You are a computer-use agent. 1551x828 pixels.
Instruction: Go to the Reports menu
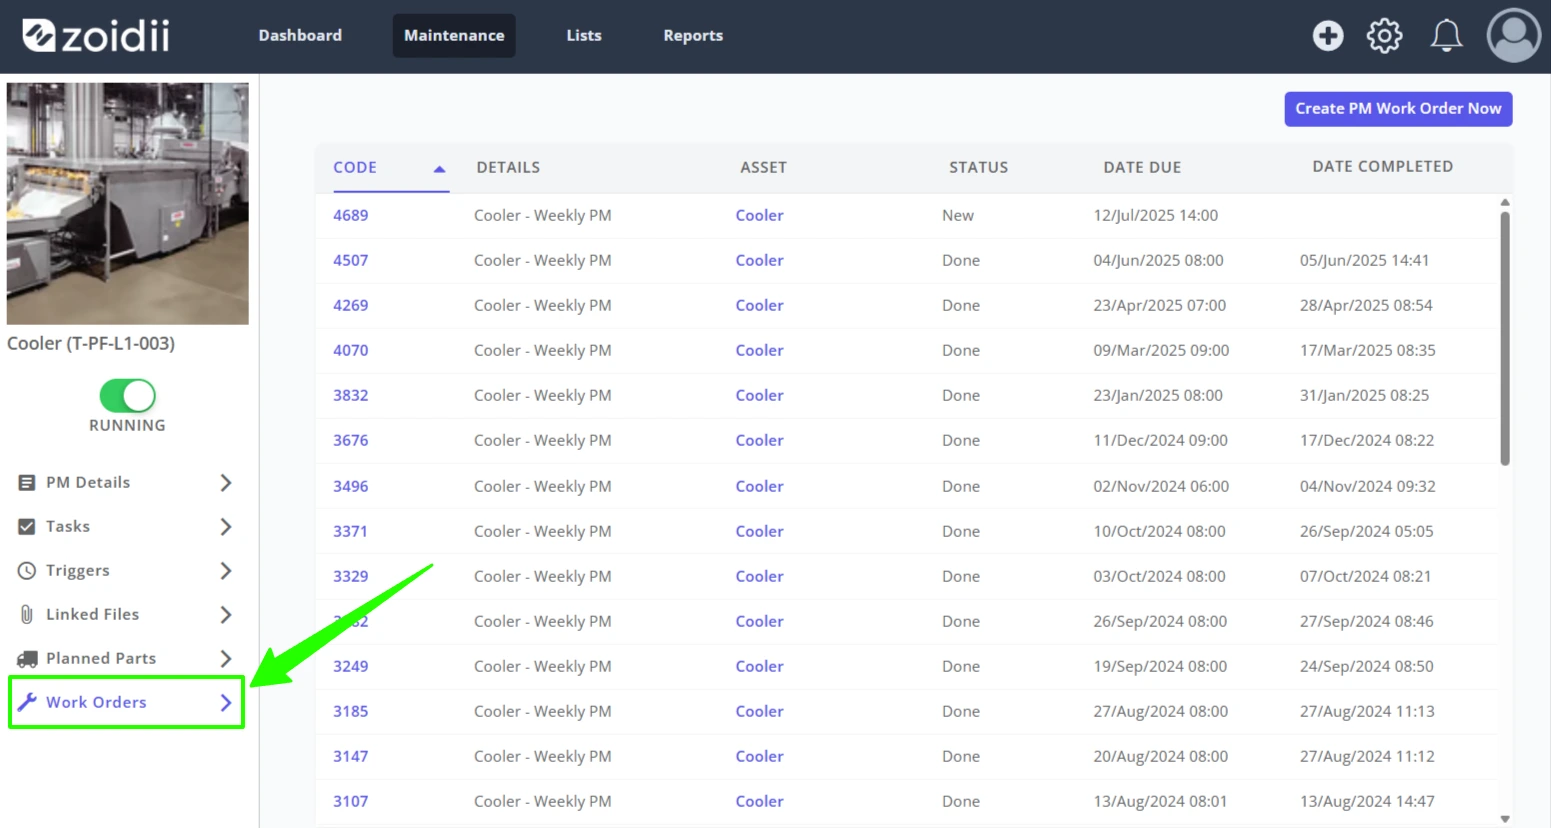tap(693, 36)
